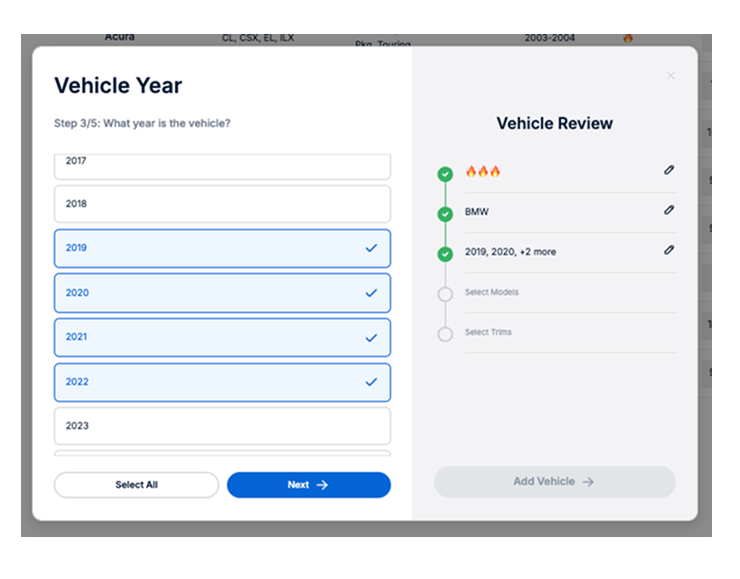This screenshot has height=579, width=740.
Task: Click the edit pencil next to BMW
Action: tap(669, 211)
